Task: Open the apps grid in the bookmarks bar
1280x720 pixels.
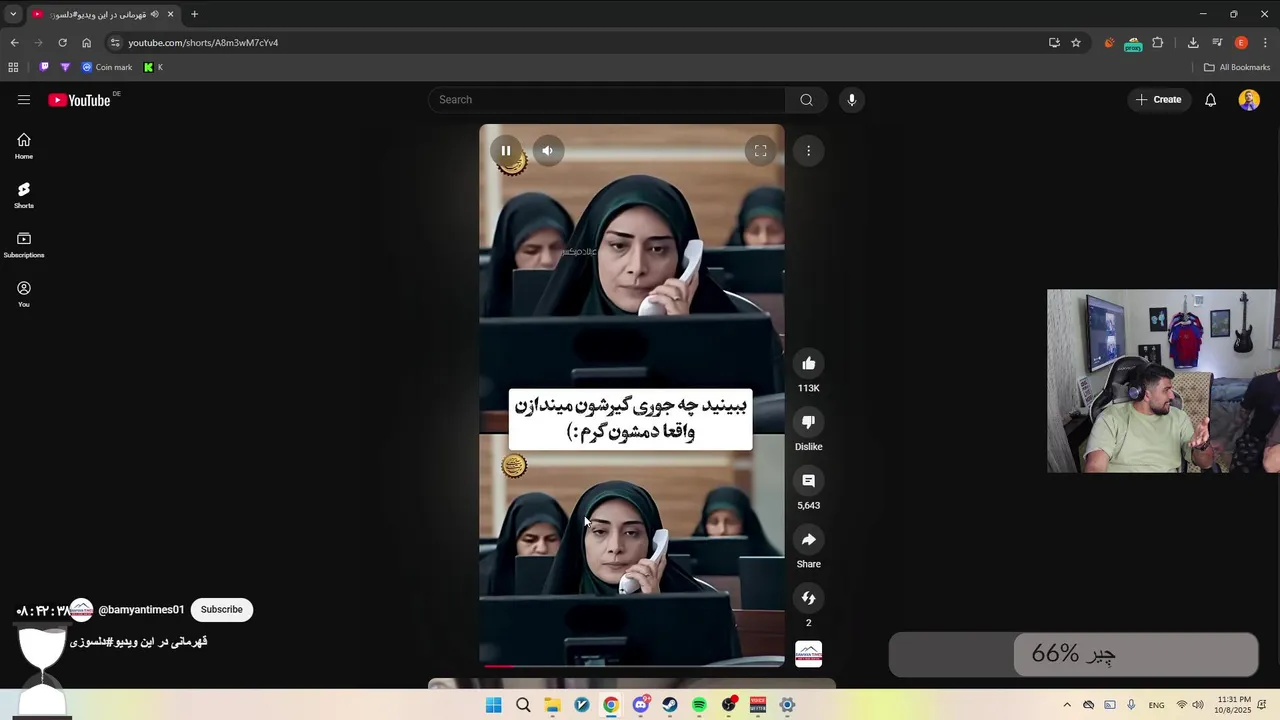Action: click(x=13, y=67)
